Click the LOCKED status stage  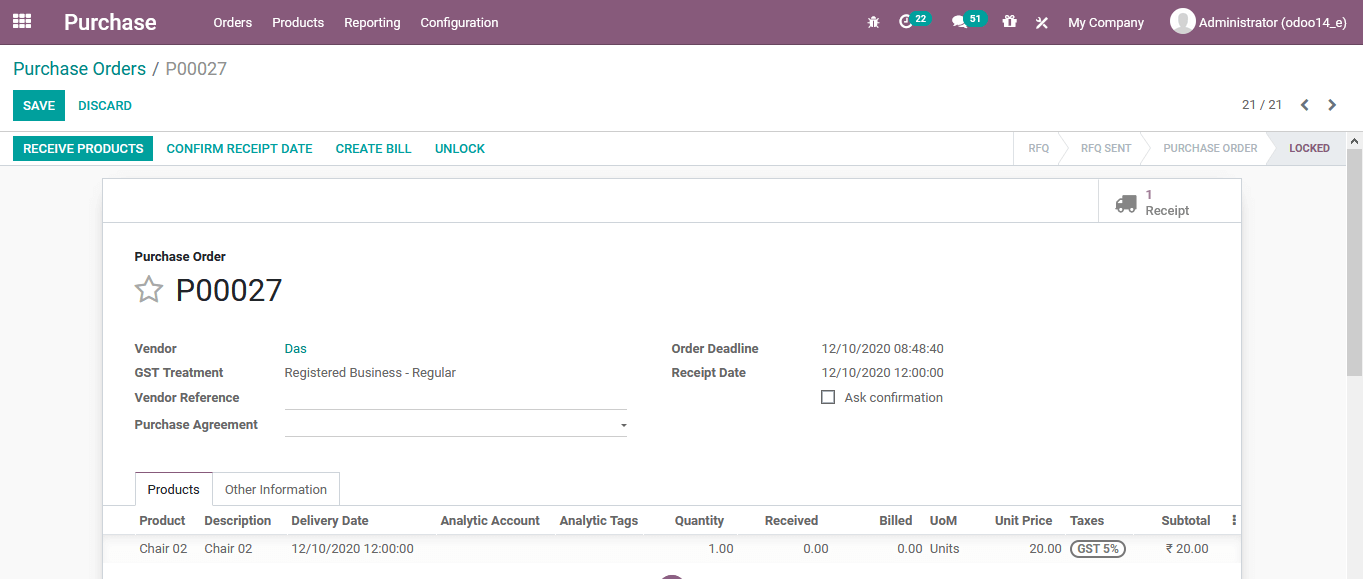[x=1309, y=148]
